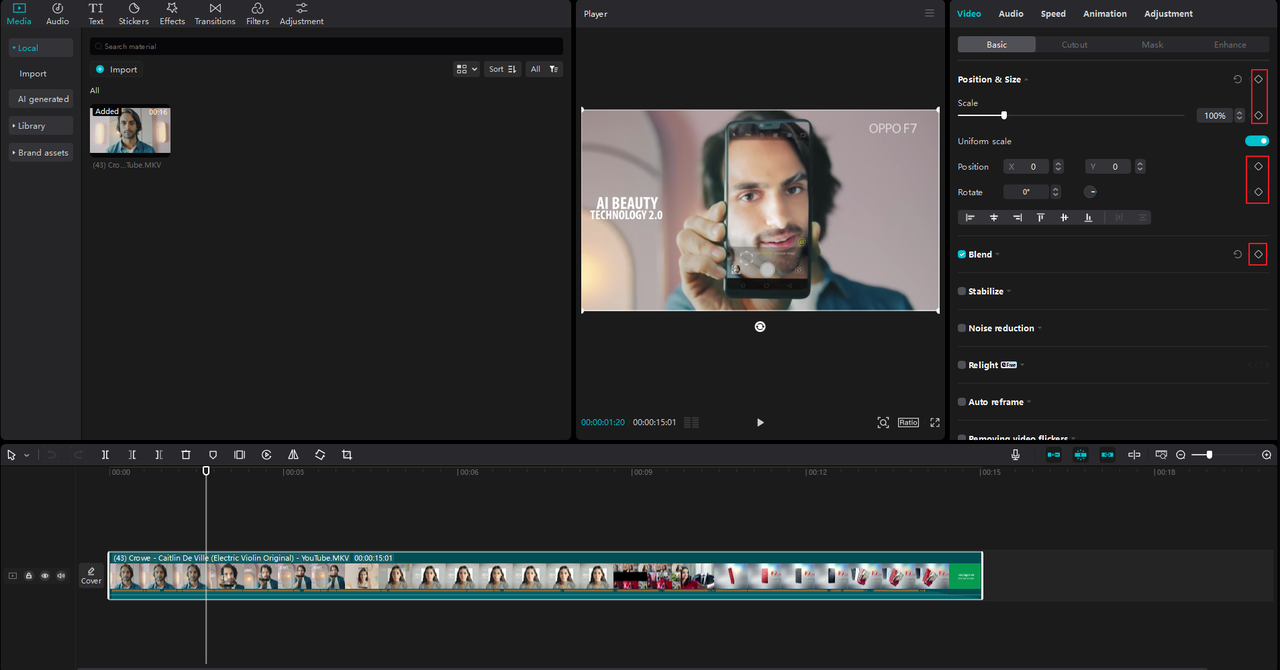Click the Split clip tool in timeline toolbar
This screenshot has width=1280, height=670.
[x=105, y=455]
